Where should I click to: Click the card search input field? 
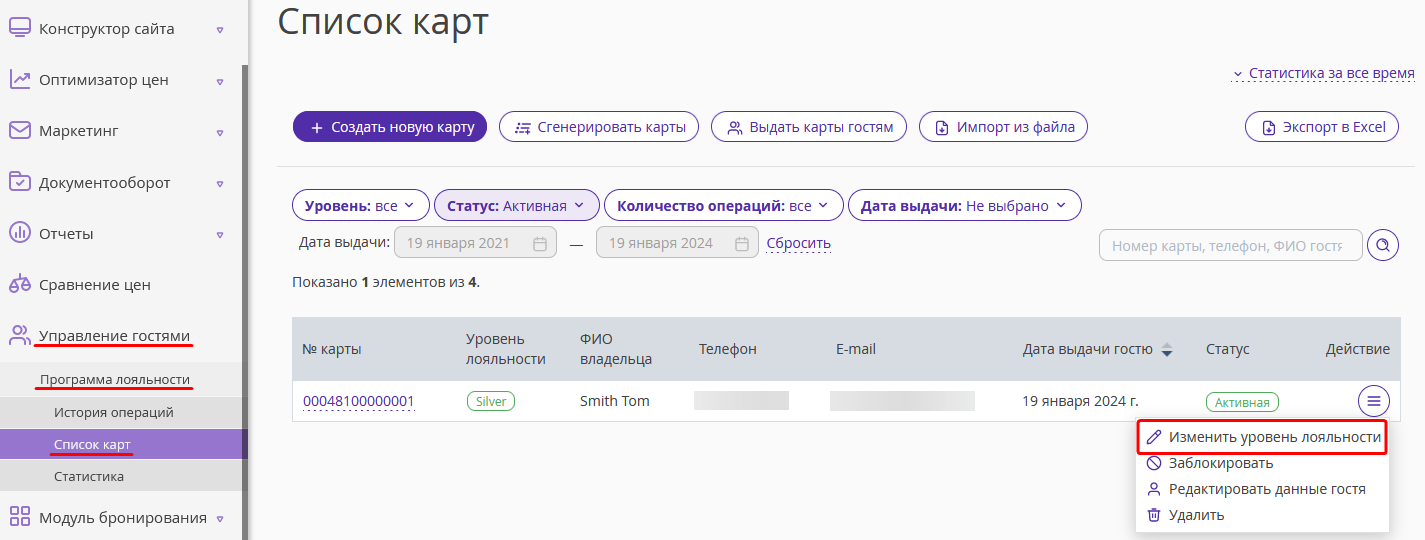(1230, 245)
